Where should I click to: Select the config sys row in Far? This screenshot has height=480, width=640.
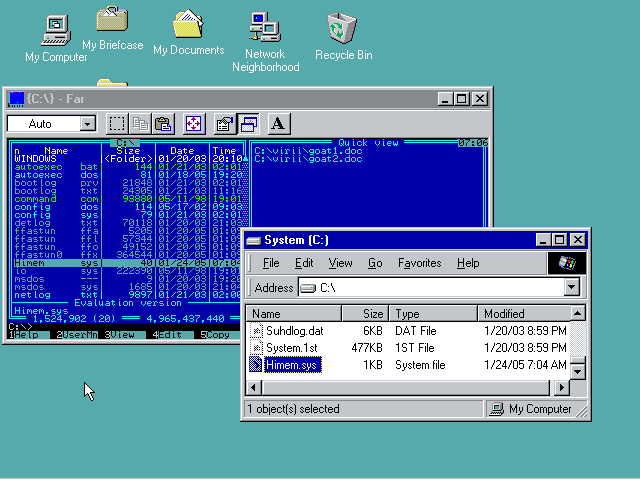click(128, 215)
